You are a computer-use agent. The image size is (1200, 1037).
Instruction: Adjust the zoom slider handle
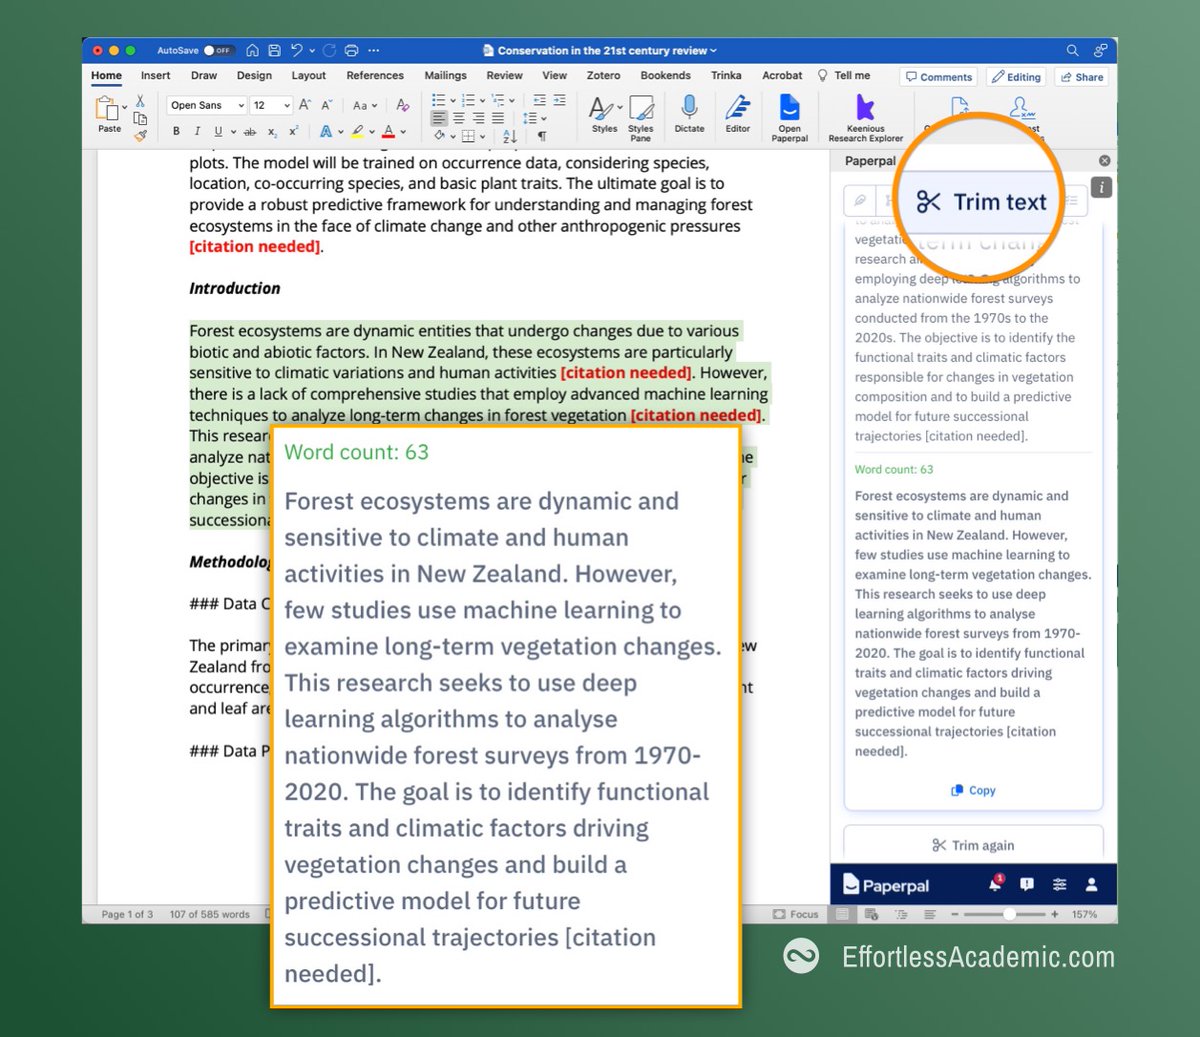tap(1009, 914)
